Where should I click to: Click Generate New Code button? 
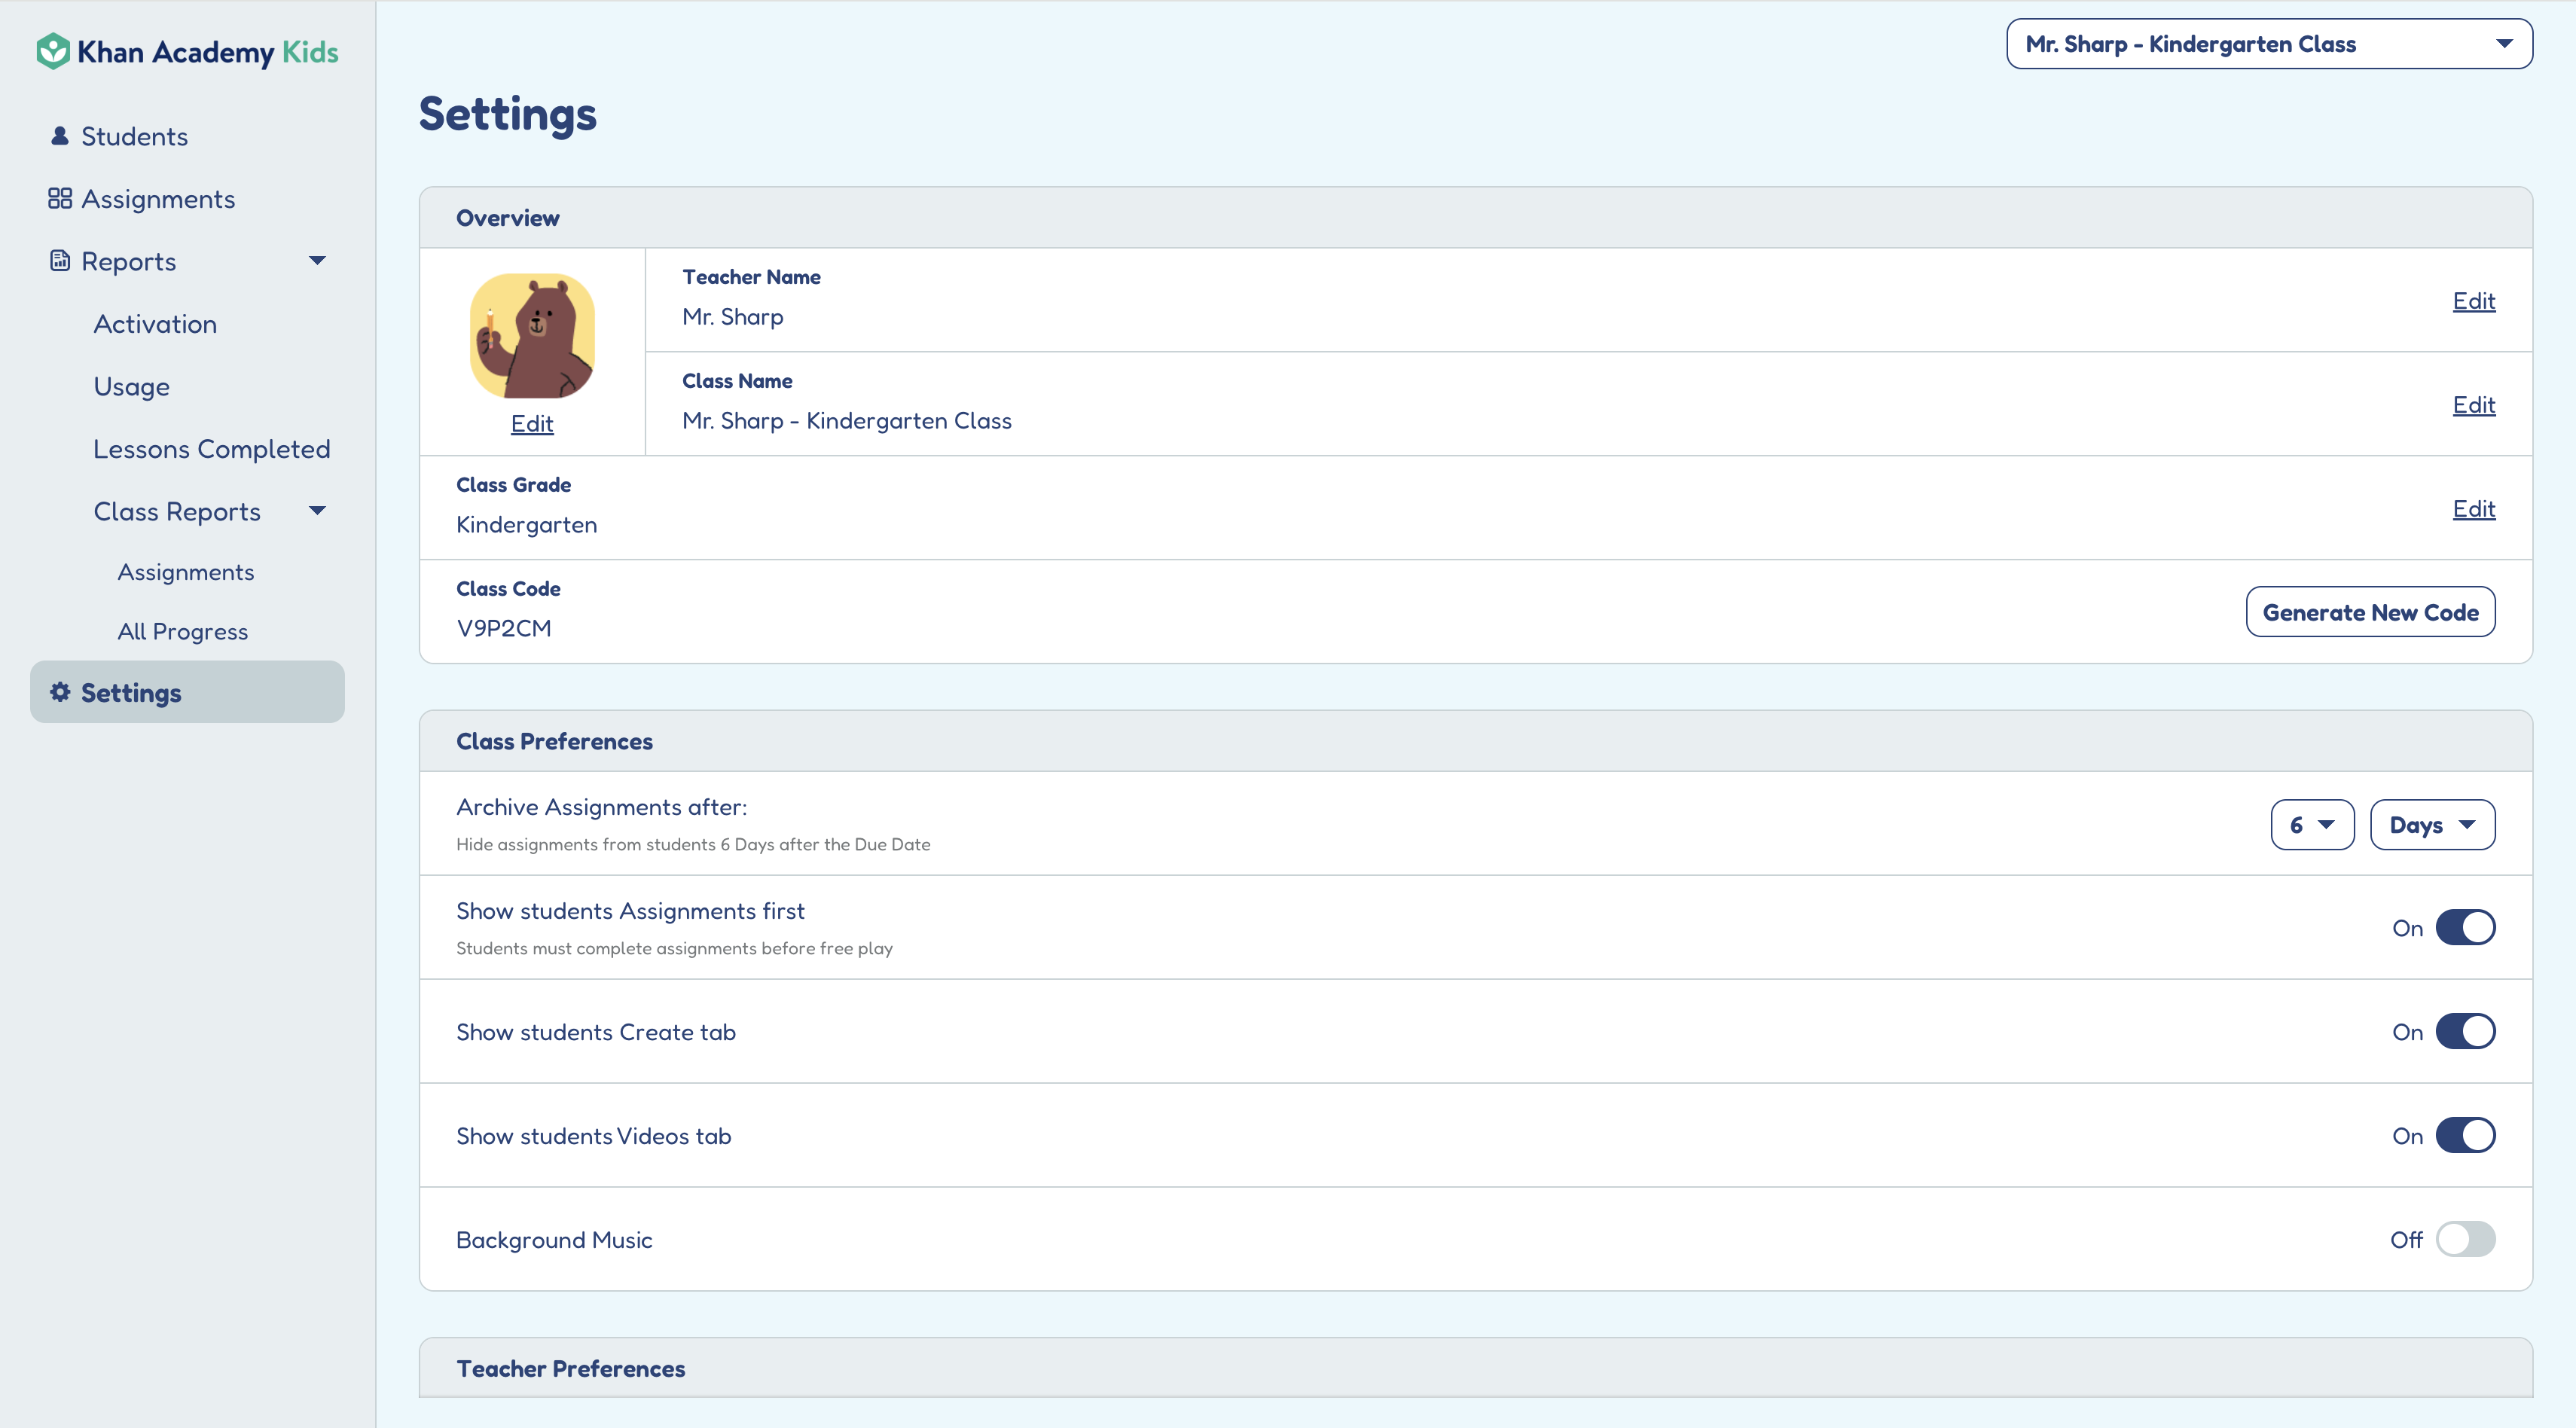pyautogui.click(x=2370, y=611)
